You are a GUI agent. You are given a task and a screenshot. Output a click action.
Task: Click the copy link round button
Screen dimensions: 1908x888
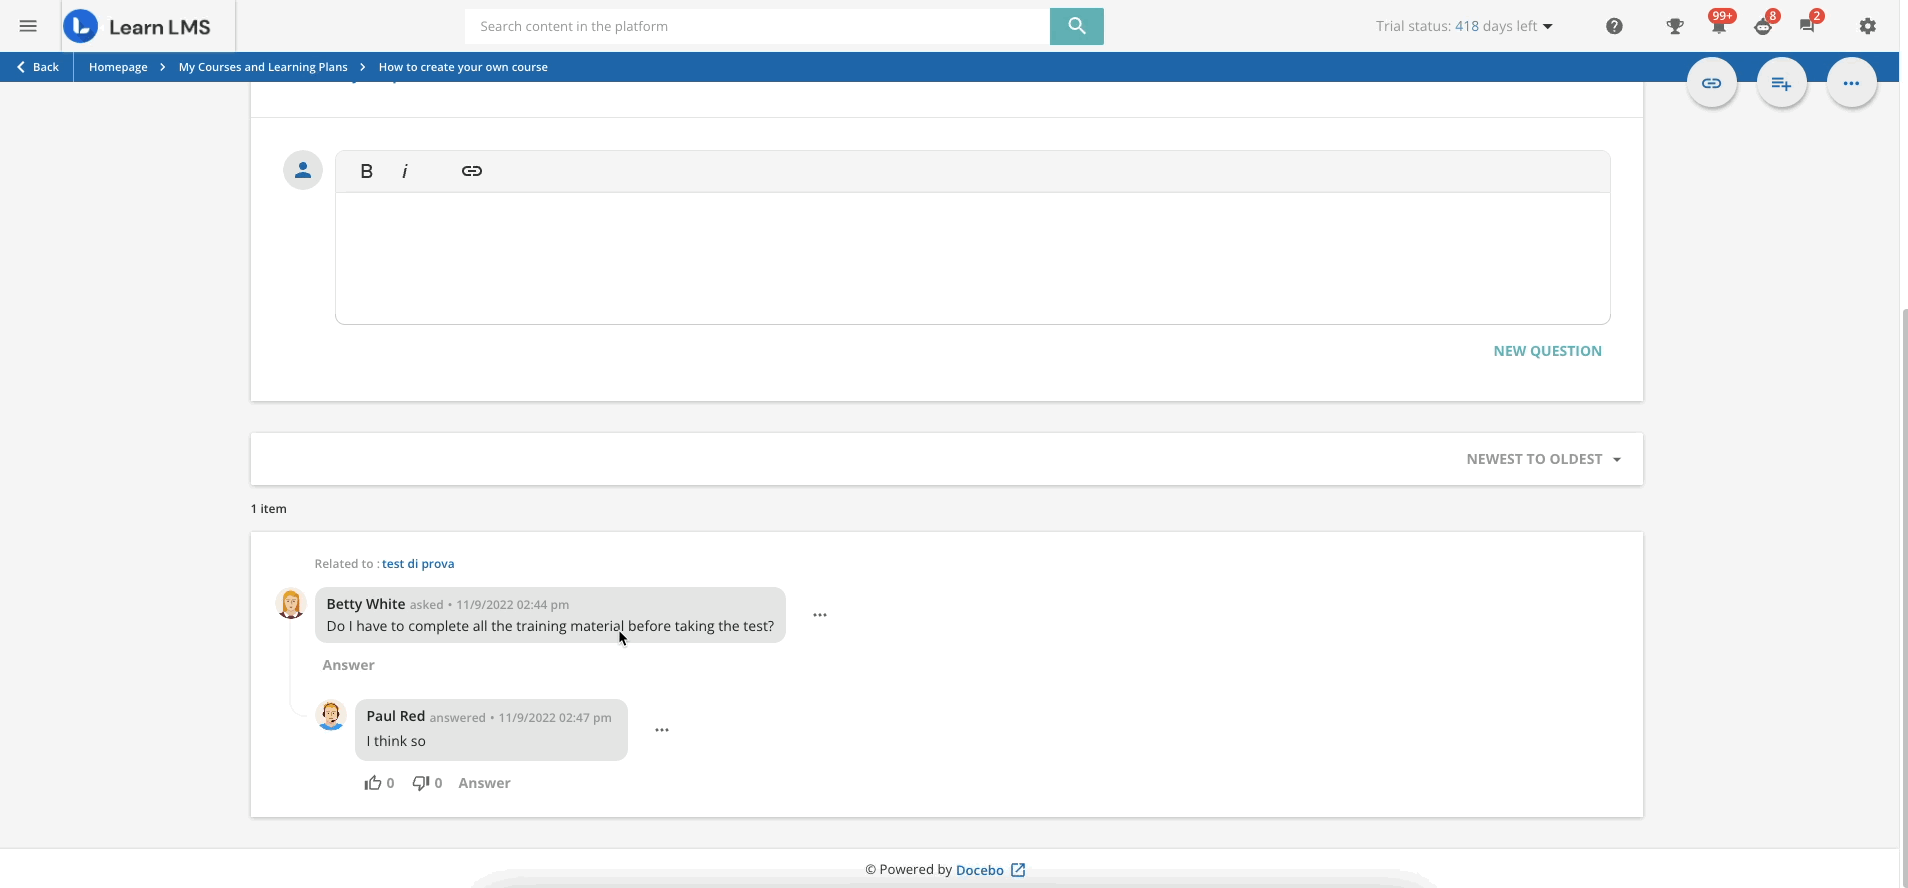1711,83
